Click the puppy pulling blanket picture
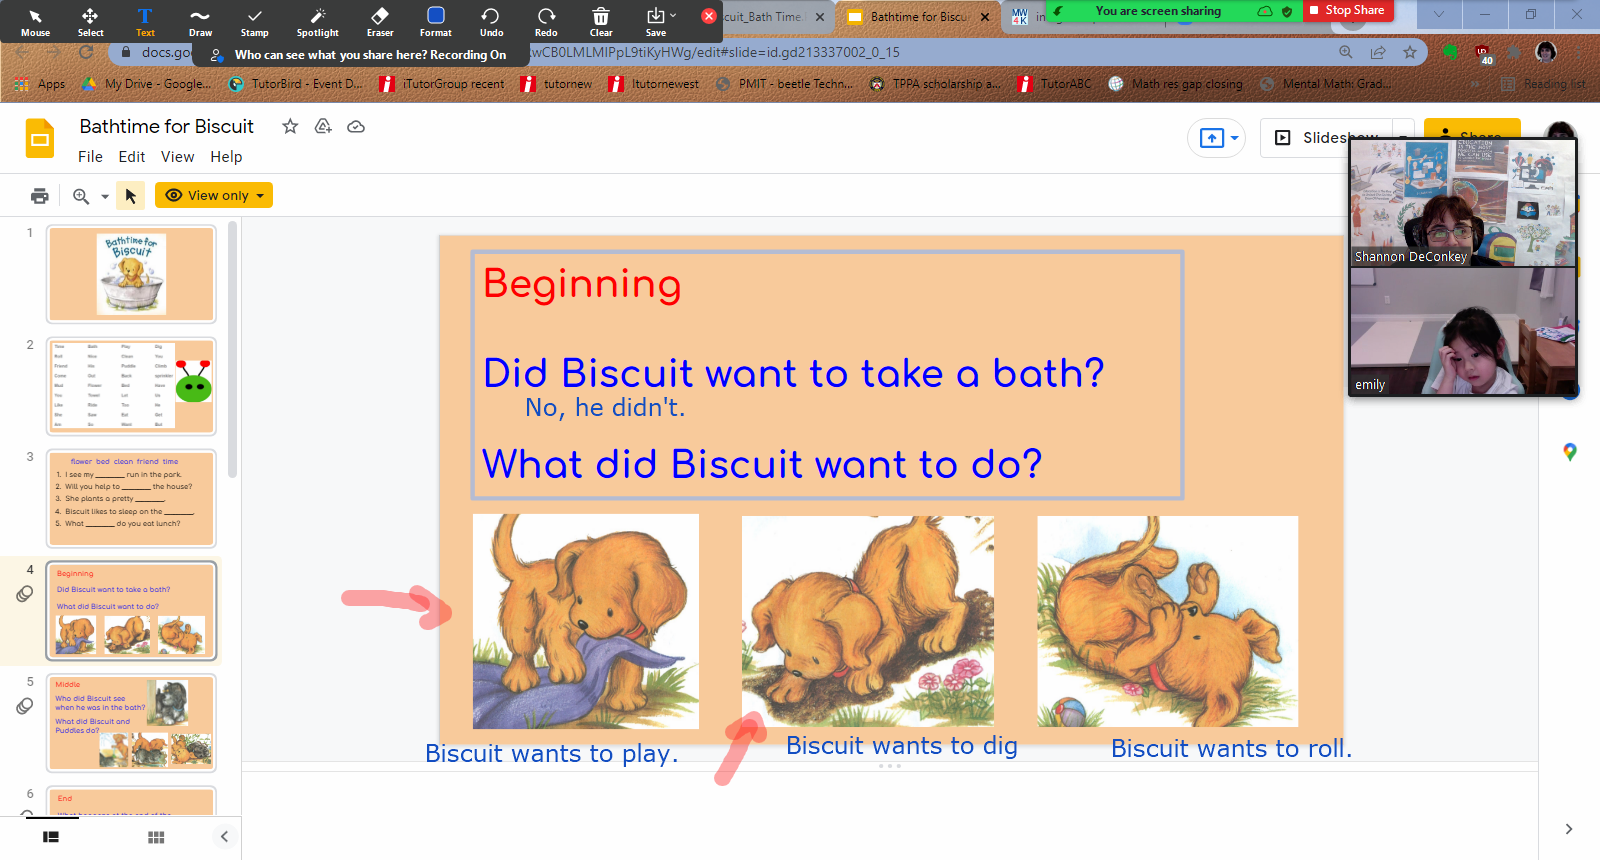Viewport: 1600px width, 860px height. tap(585, 621)
